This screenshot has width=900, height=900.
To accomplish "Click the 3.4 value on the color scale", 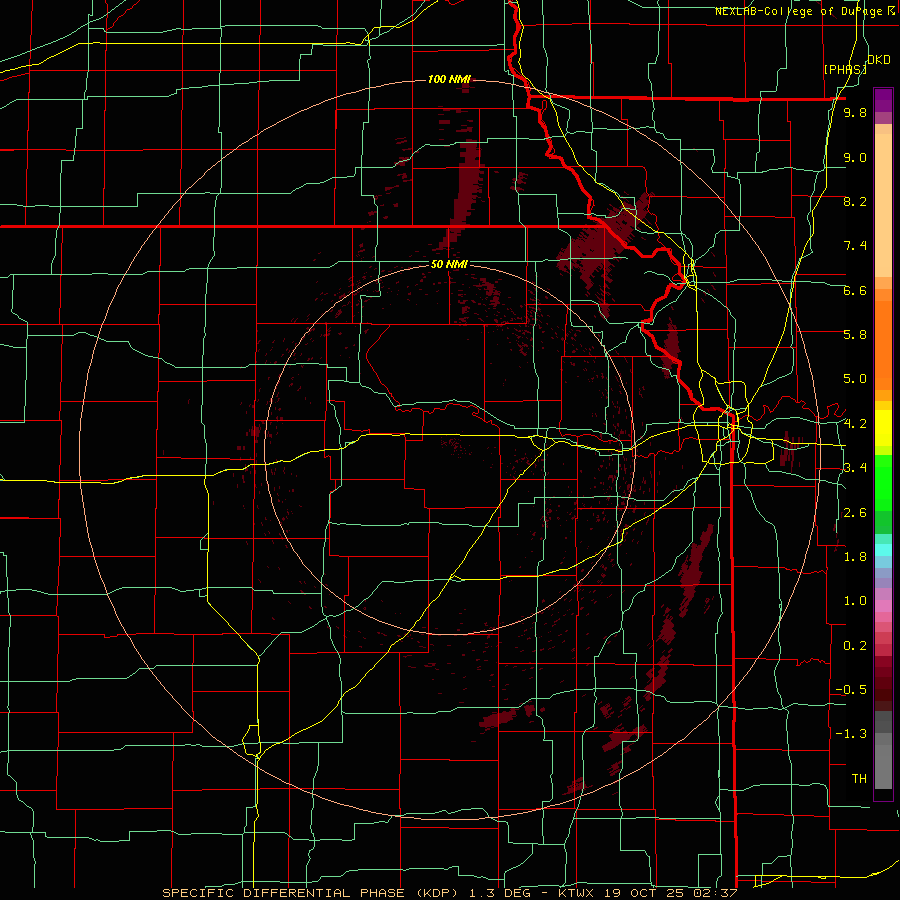I will [x=855, y=468].
